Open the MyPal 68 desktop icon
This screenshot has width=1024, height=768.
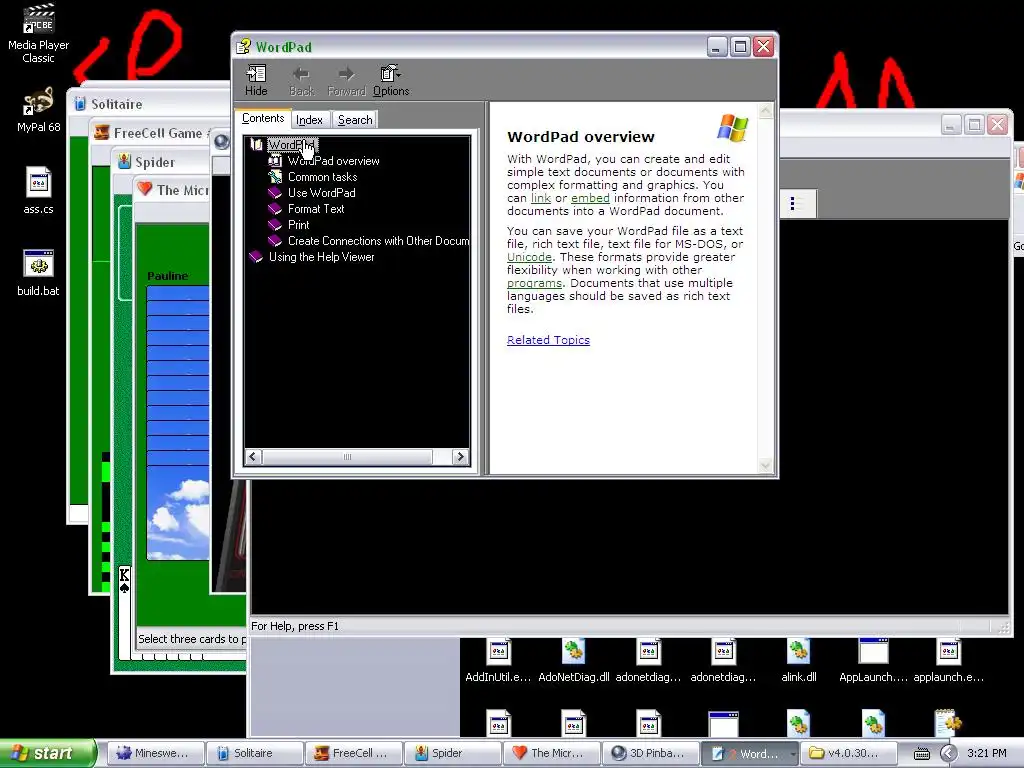click(x=39, y=110)
